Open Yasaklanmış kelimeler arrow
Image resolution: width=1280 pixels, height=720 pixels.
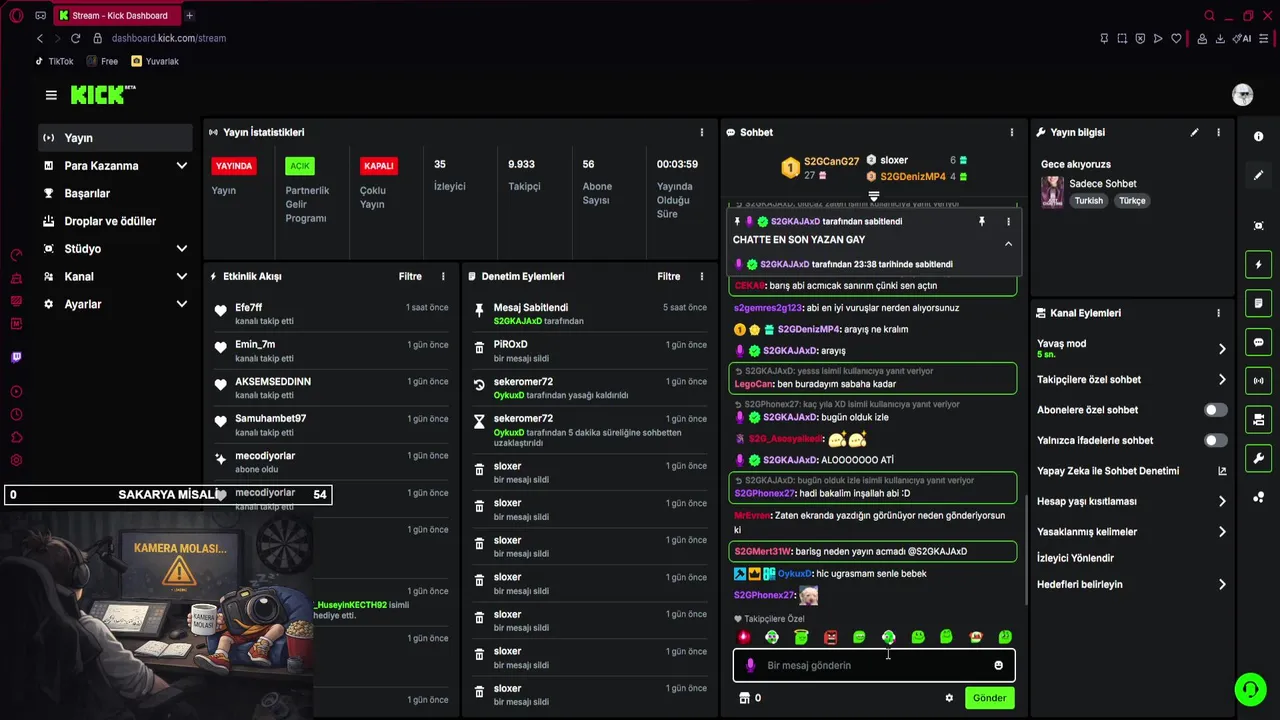[1222, 532]
